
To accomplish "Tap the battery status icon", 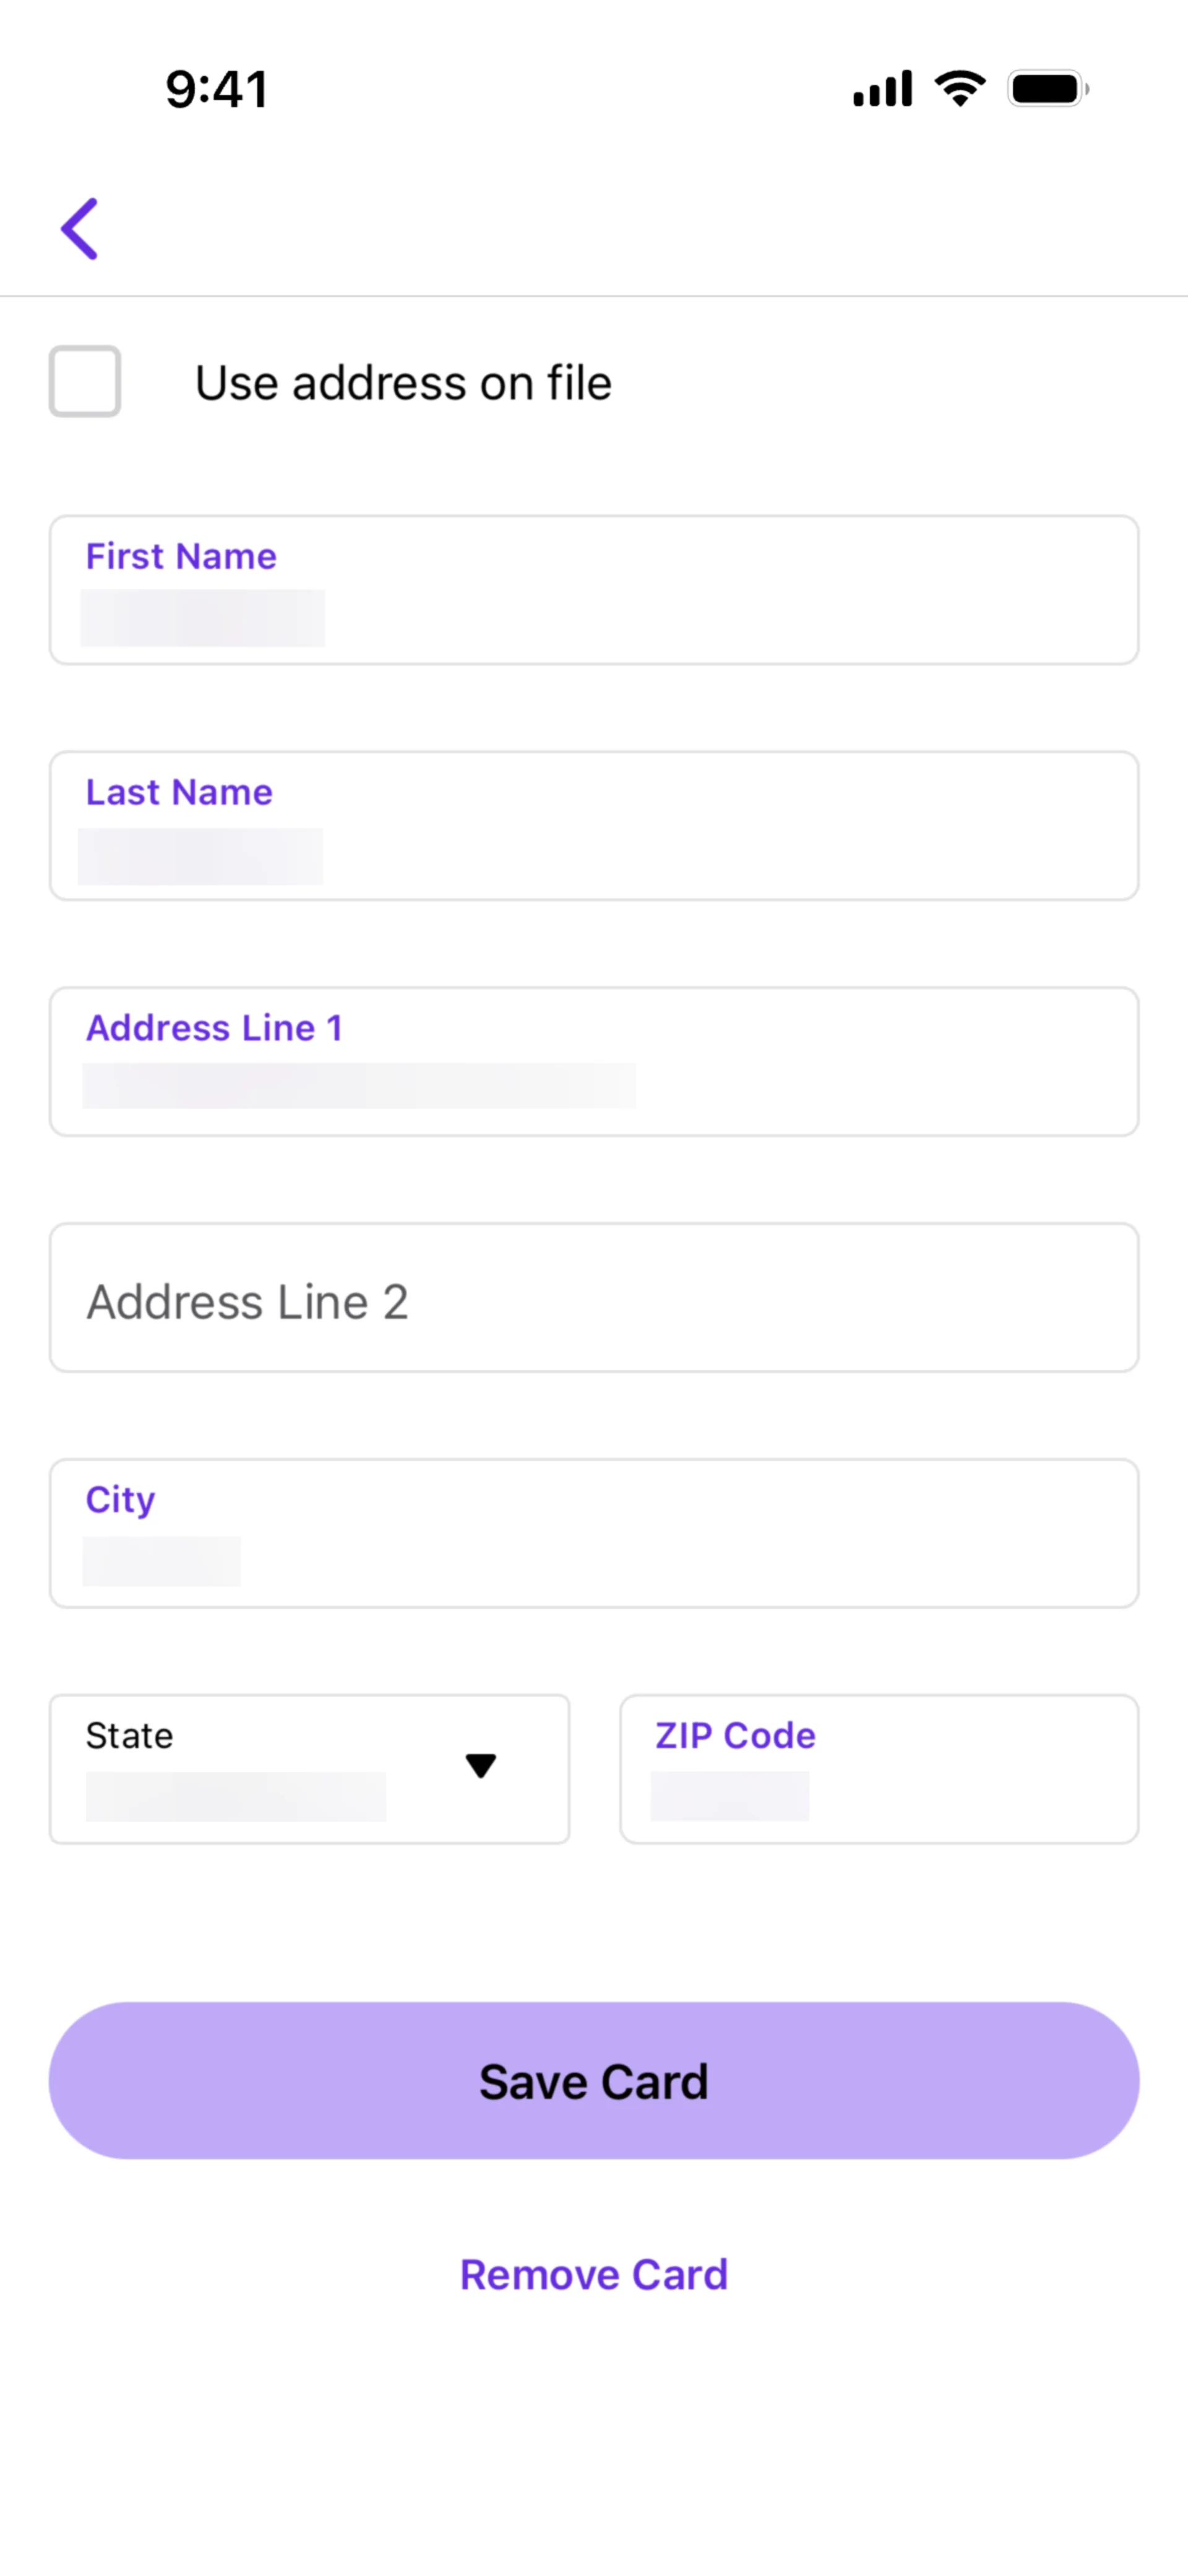I will [1047, 89].
